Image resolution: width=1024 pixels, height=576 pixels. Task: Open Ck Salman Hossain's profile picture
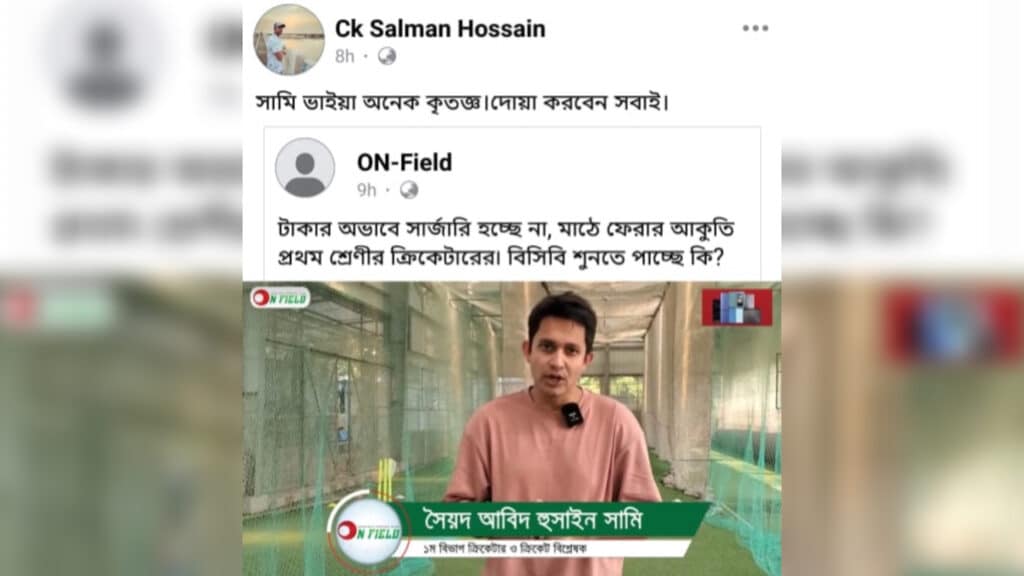tap(289, 39)
